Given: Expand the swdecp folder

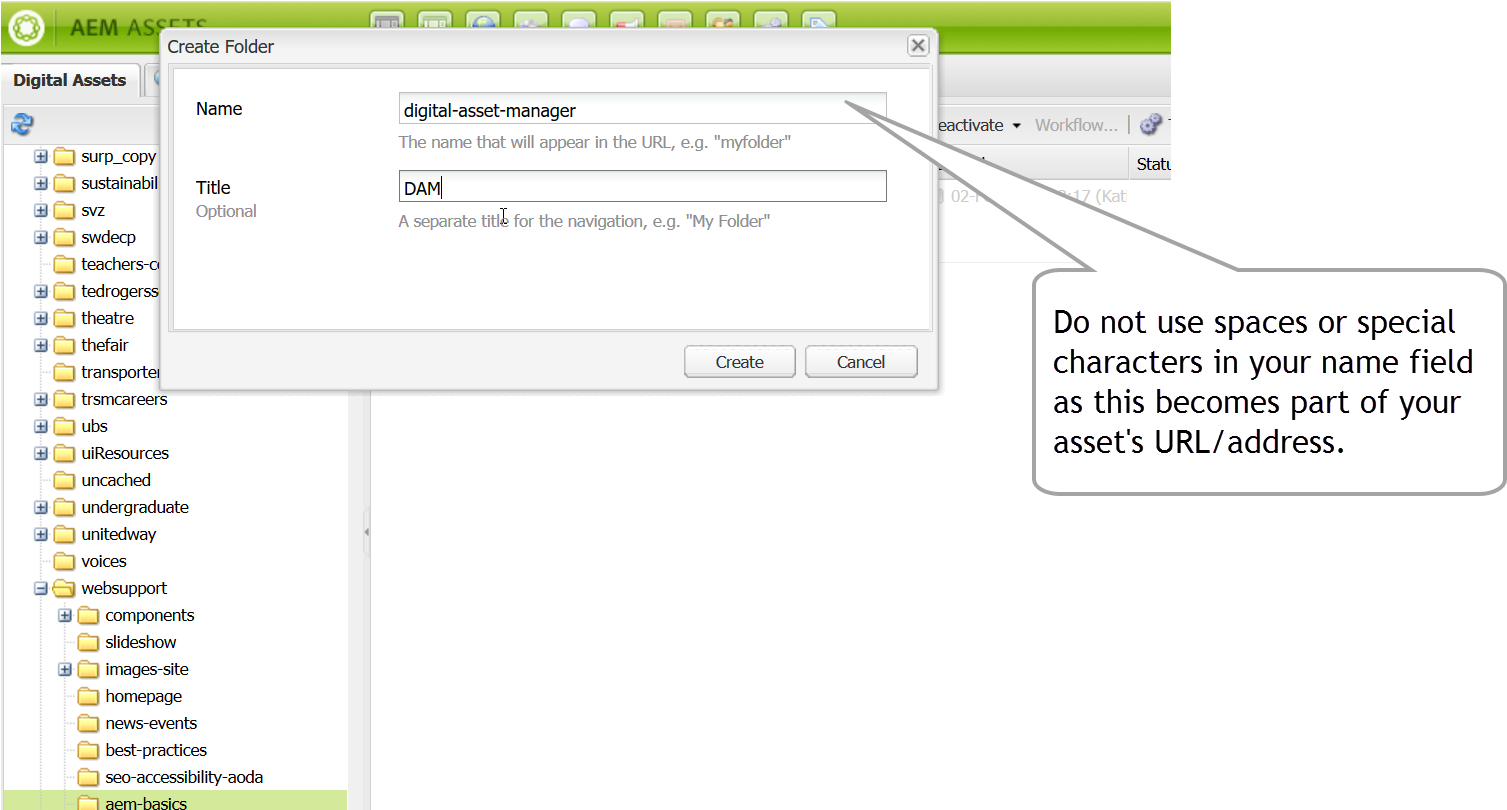Looking at the screenshot, I should [x=41, y=237].
